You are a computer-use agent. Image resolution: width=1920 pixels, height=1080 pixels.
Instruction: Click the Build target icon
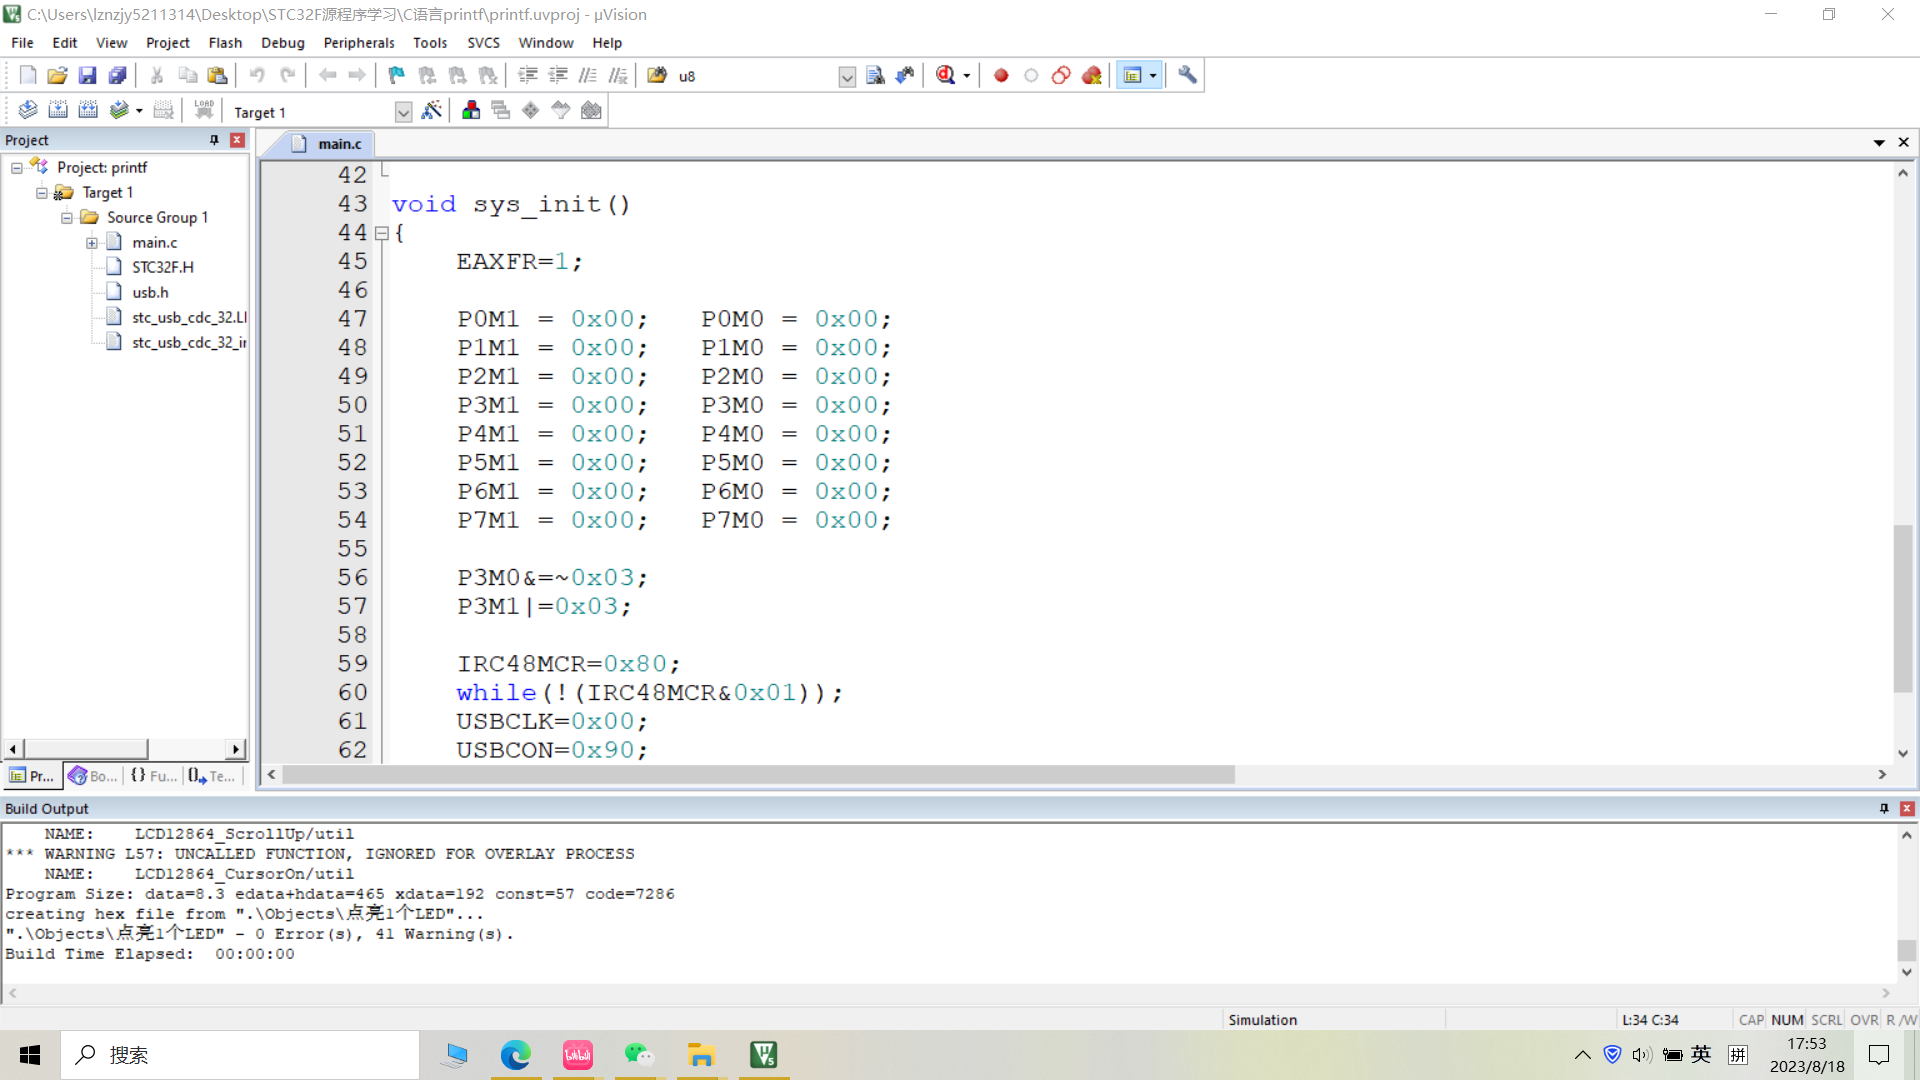58,111
